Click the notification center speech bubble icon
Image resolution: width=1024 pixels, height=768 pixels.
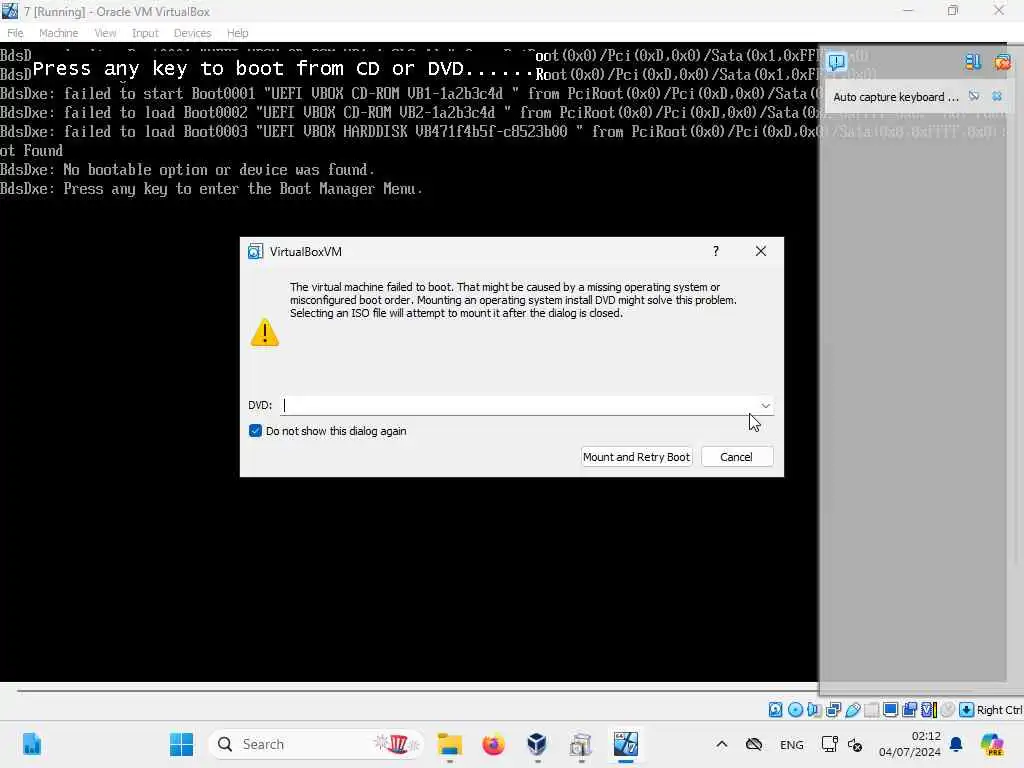pos(837,62)
